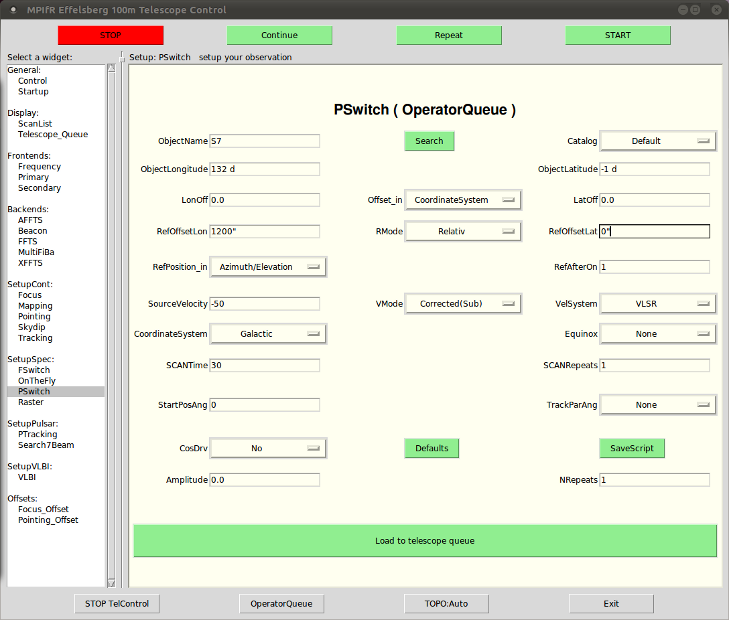Open the CosDrv dropdown
Screen dimensions: 729x620
point(268,448)
